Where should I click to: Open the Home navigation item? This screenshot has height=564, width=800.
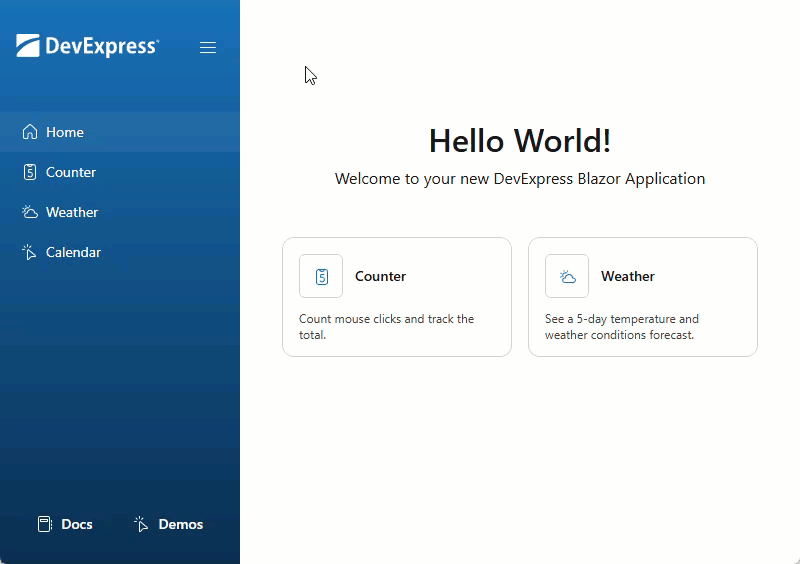[x=120, y=132]
